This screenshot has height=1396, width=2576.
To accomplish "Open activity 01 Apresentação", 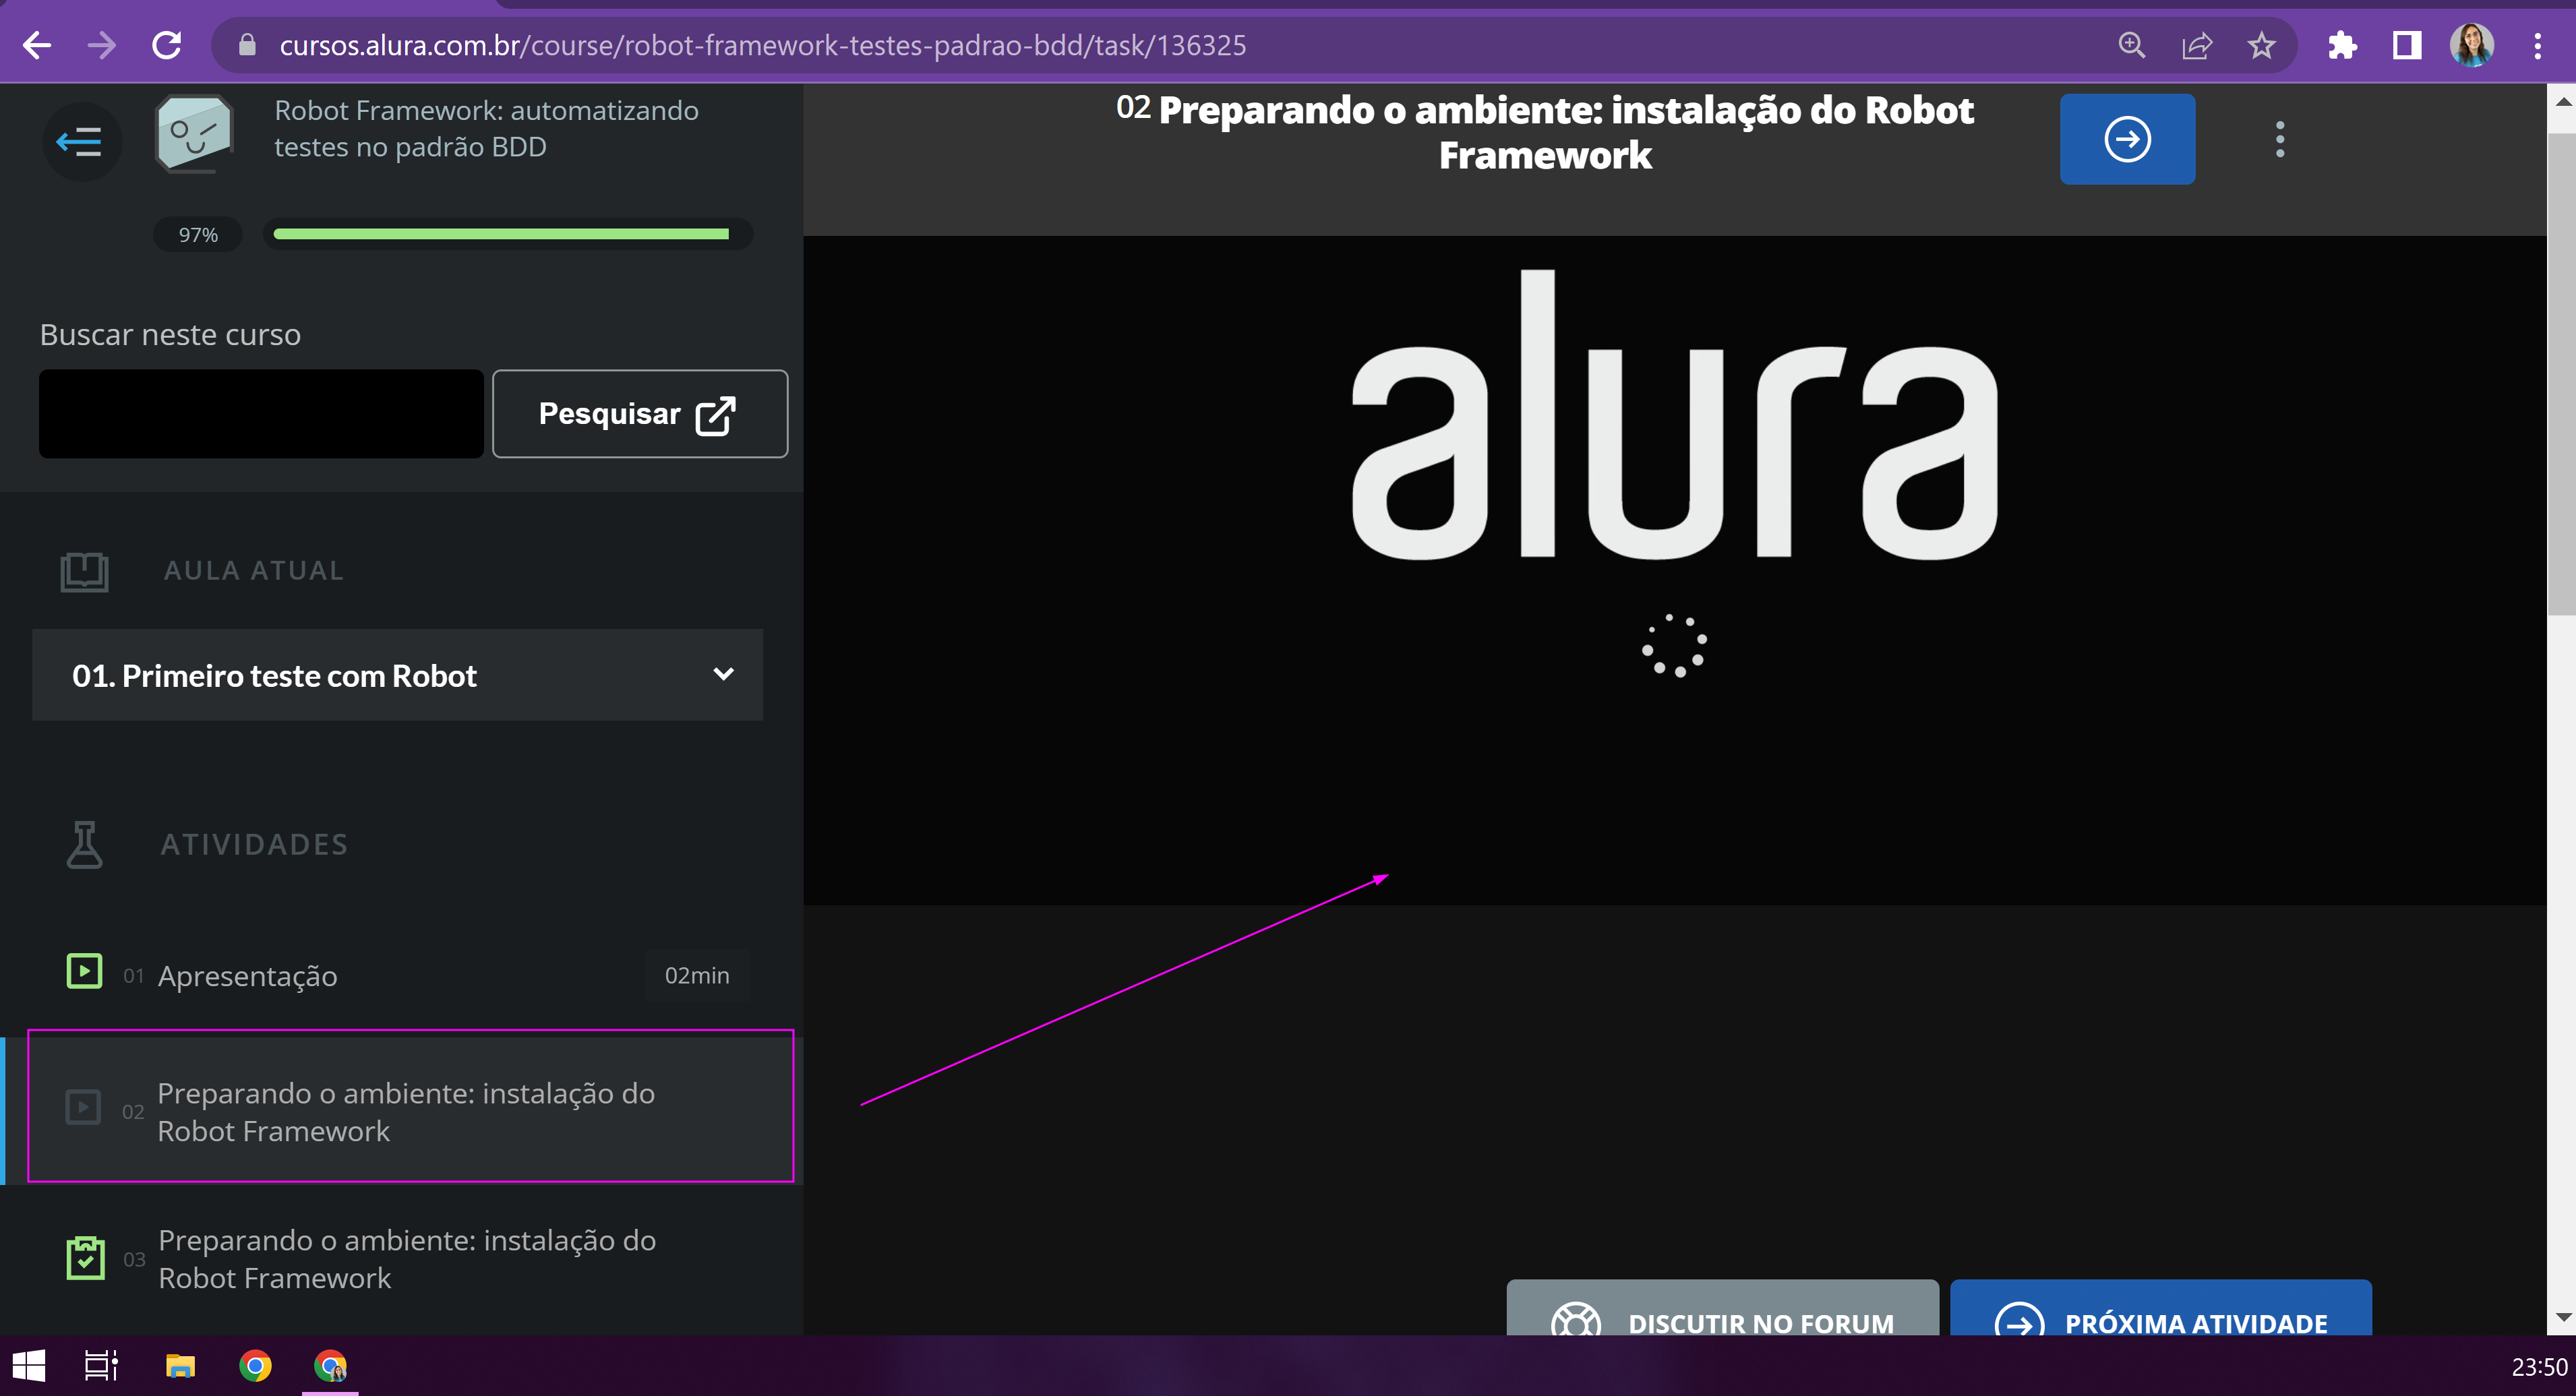I will tap(400, 975).
